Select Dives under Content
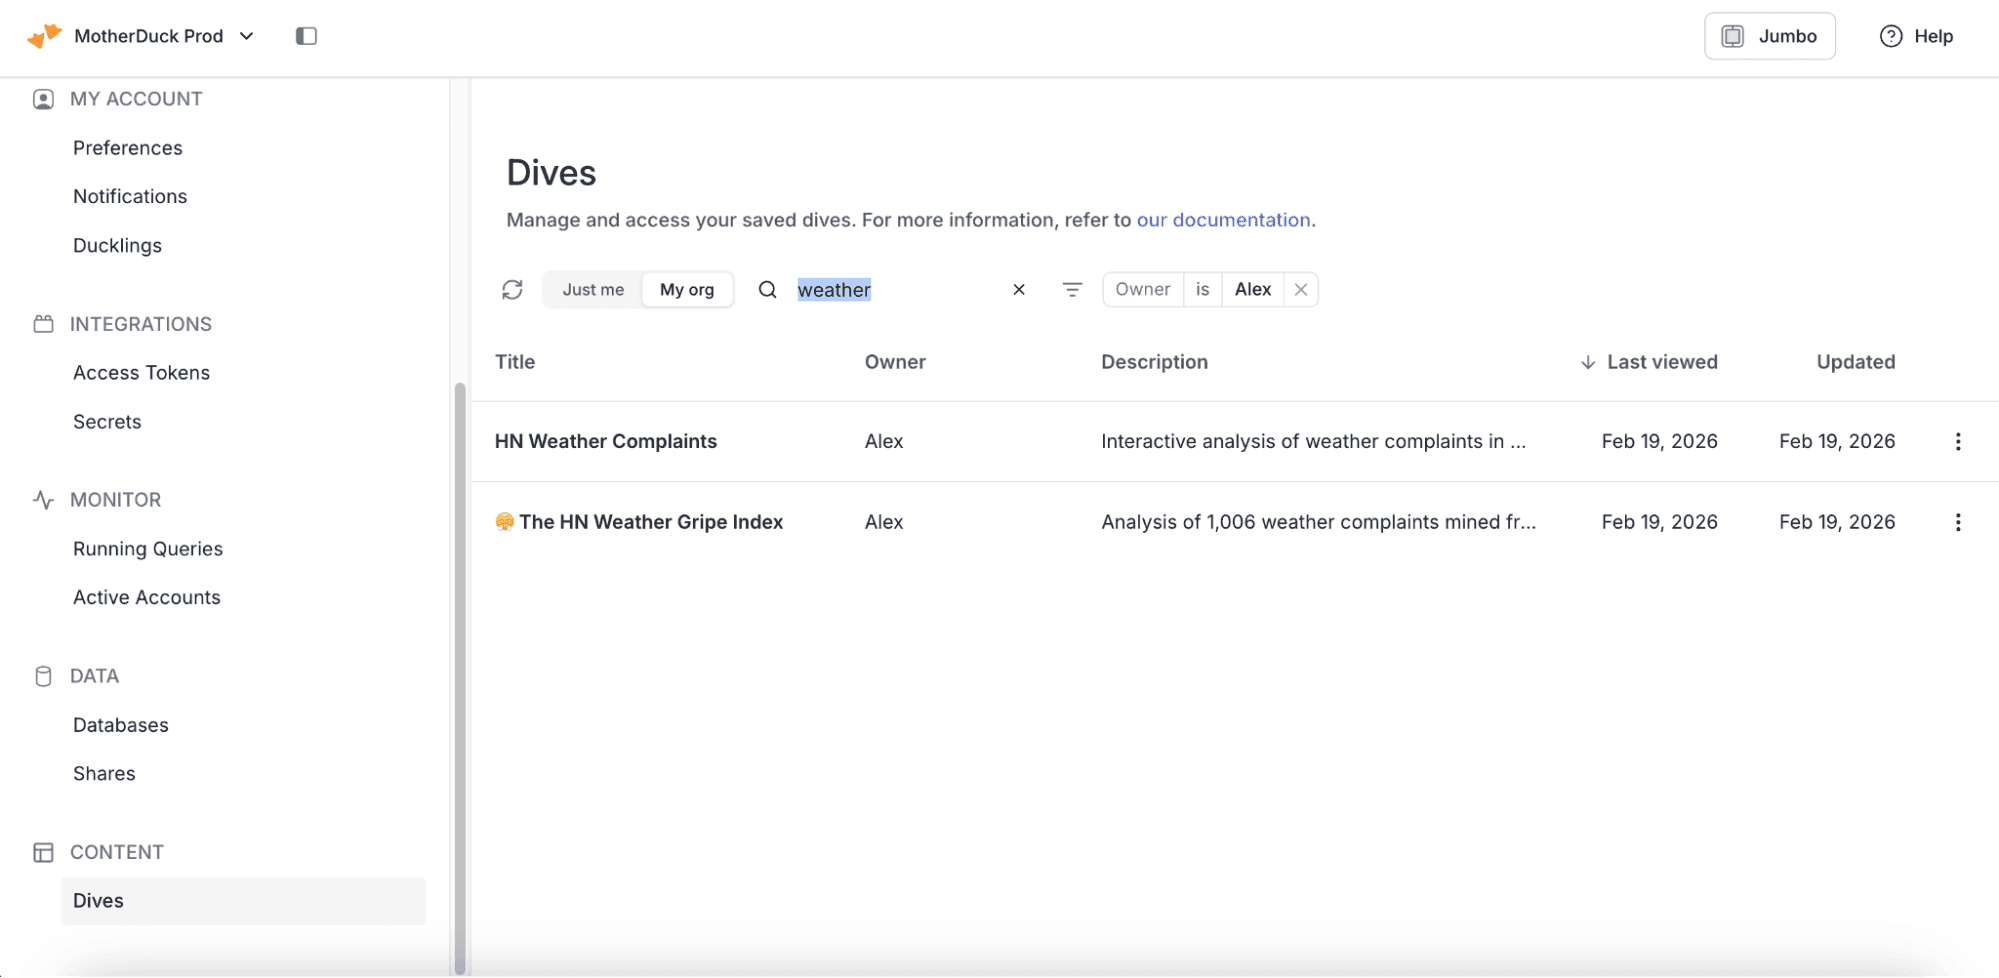The height and width of the screenshot is (978, 1999). 98,900
